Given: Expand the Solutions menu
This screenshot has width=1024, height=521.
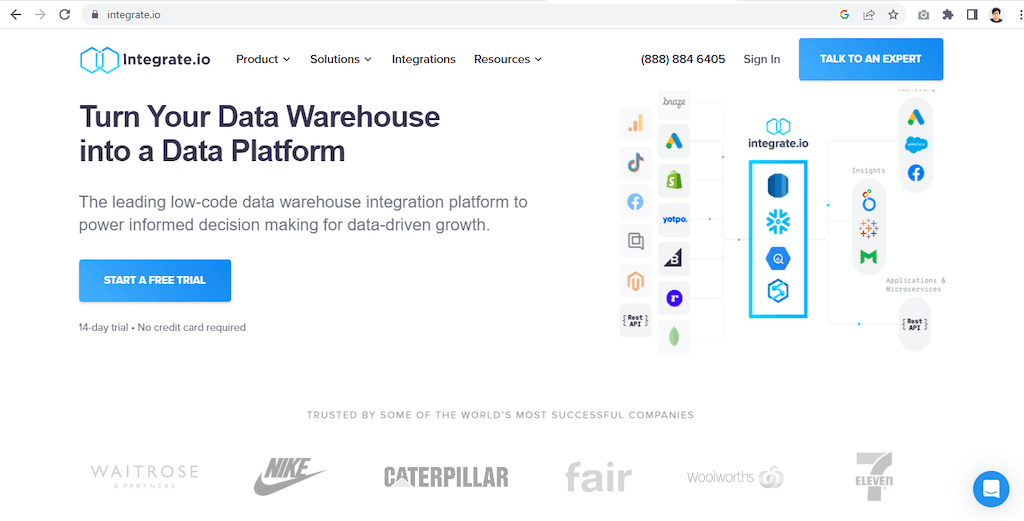Looking at the screenshot, I should click(341, 59).
